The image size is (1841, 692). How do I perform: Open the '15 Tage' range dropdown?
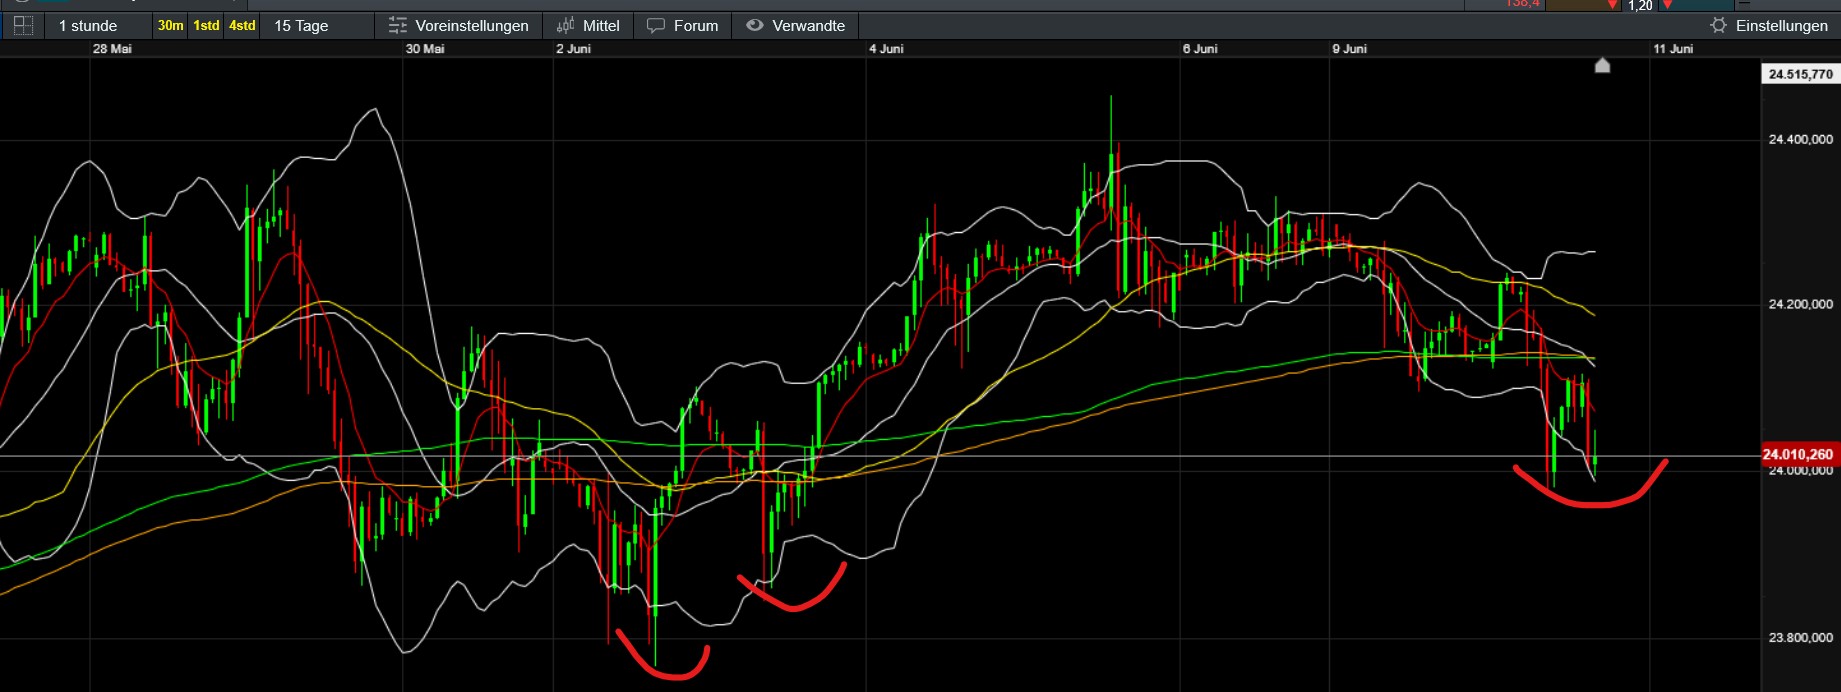tap(317, 26)
